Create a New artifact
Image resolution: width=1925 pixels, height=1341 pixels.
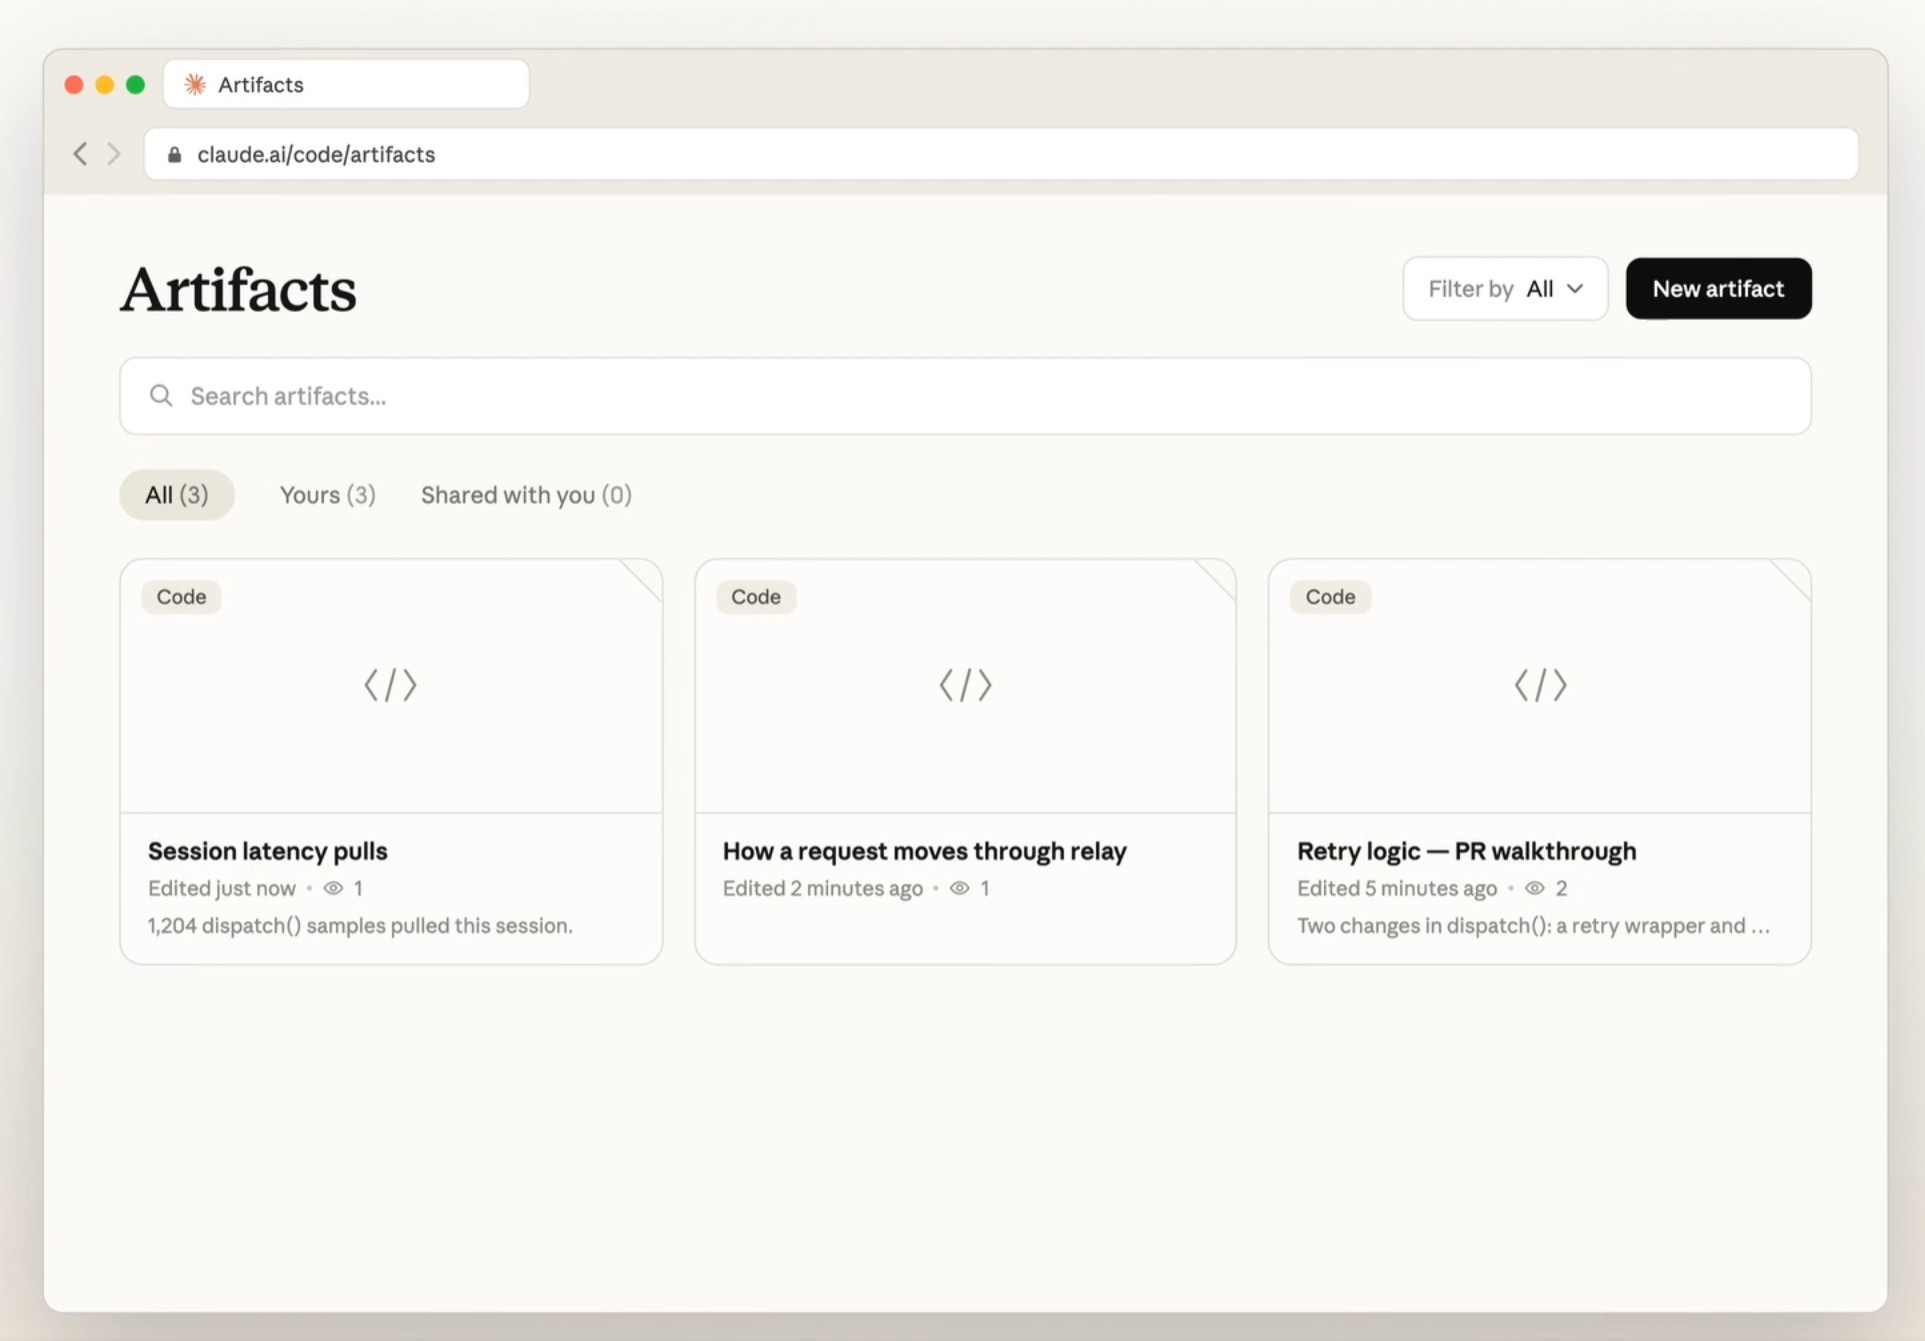pos(1718,289)
